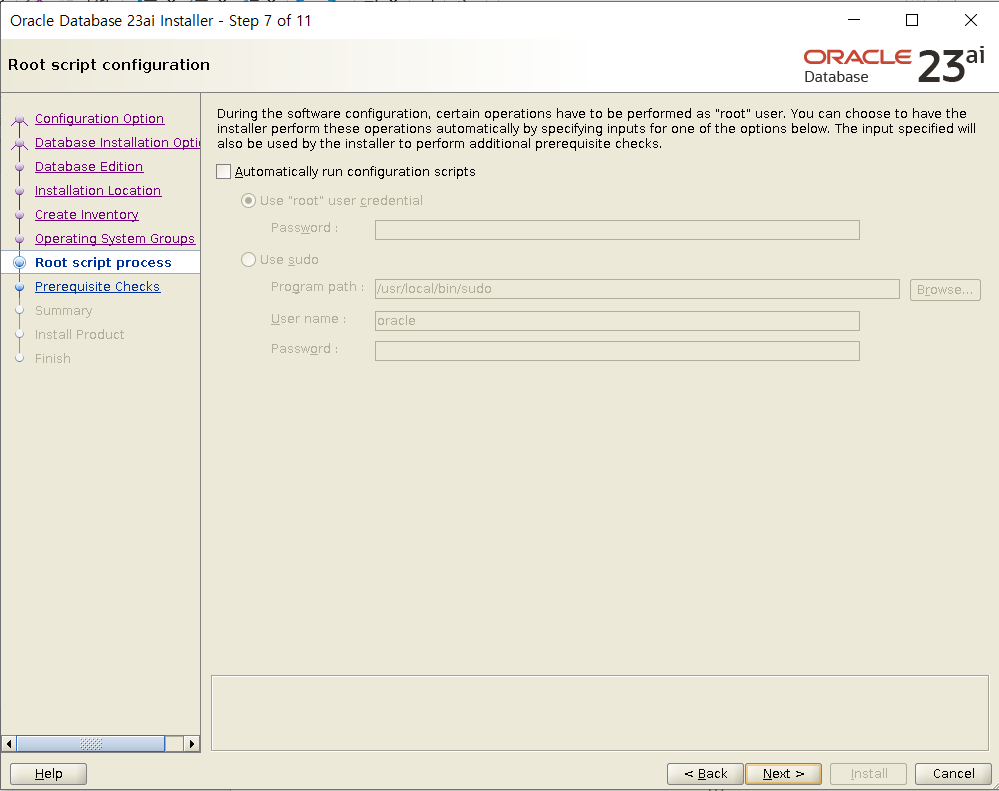The width and height of the screenshot is (999, 791).
Task: Click the Next > button
Action: point(783,774)
